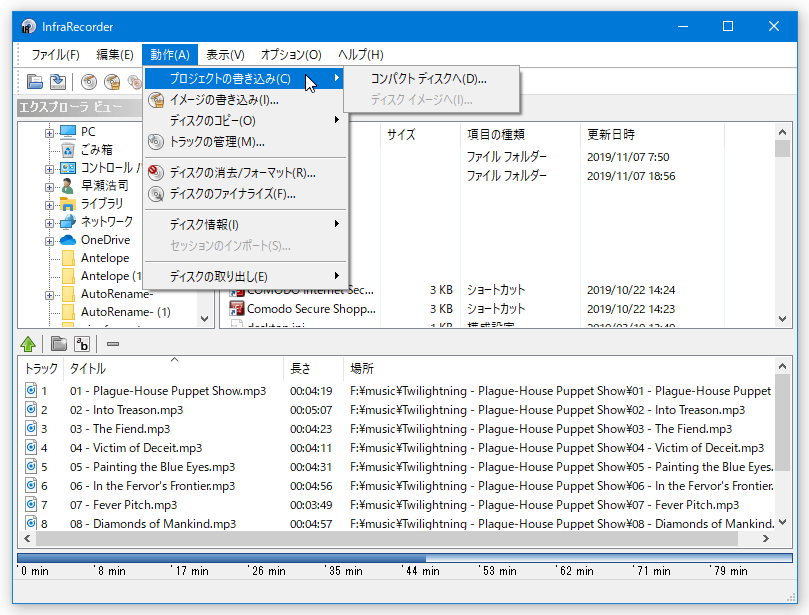Click the disc icon beside イメージの書き込み

click(156, 100)
